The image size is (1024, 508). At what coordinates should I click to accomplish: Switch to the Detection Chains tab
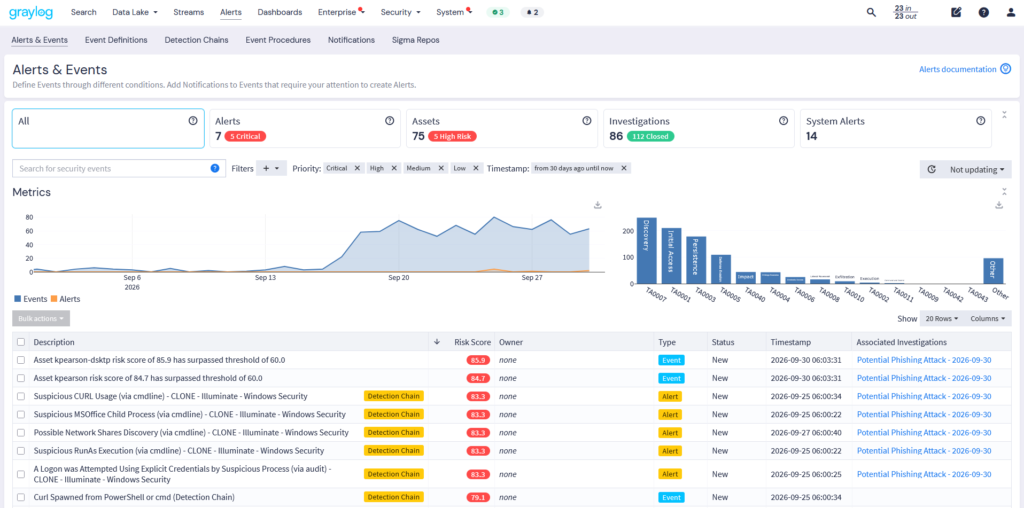197,40
